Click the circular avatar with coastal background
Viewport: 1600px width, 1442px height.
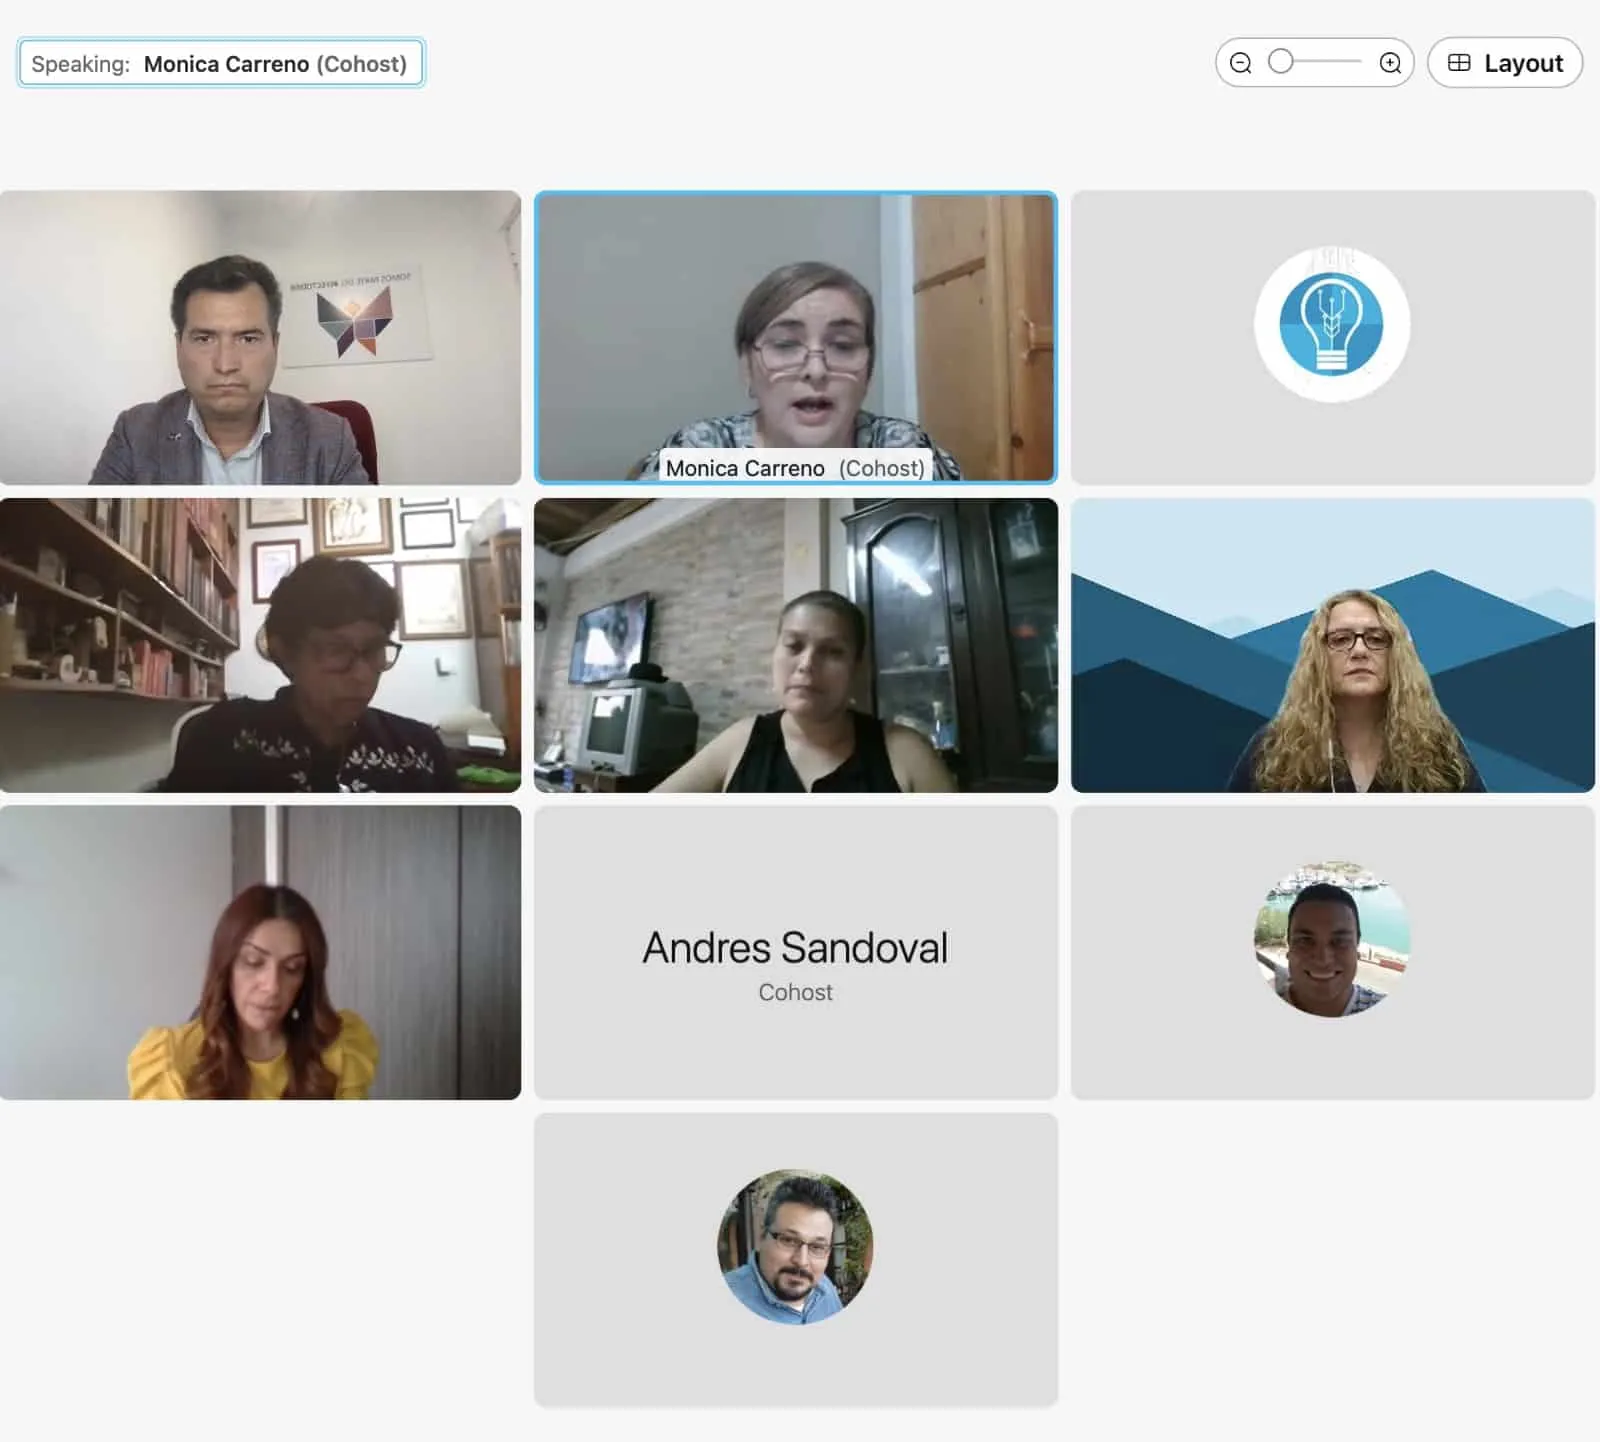click(x=1331, y=940)
